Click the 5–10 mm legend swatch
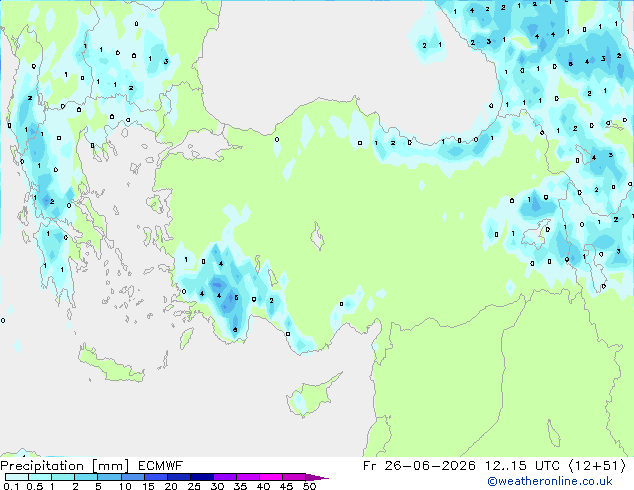The width and height of the screenshot is (634, 490). click(109, 477)
